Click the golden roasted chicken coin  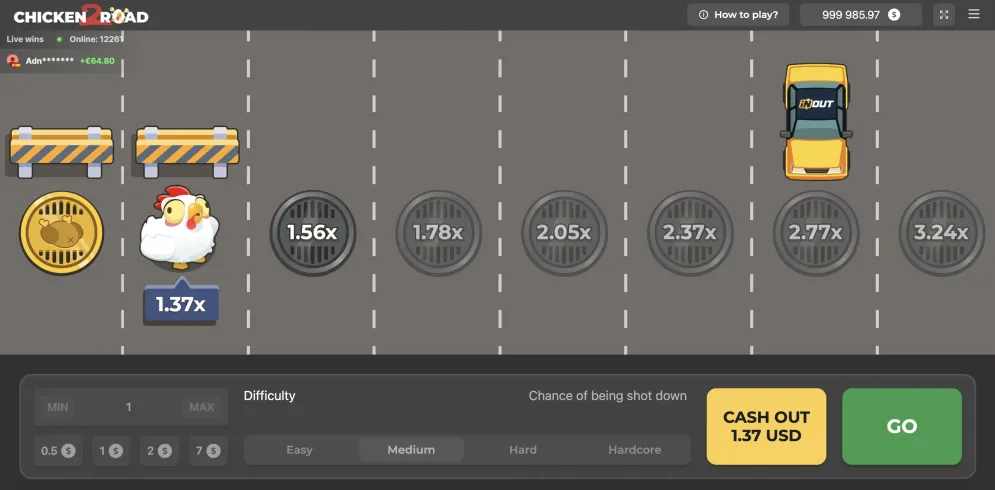point(62,233)
